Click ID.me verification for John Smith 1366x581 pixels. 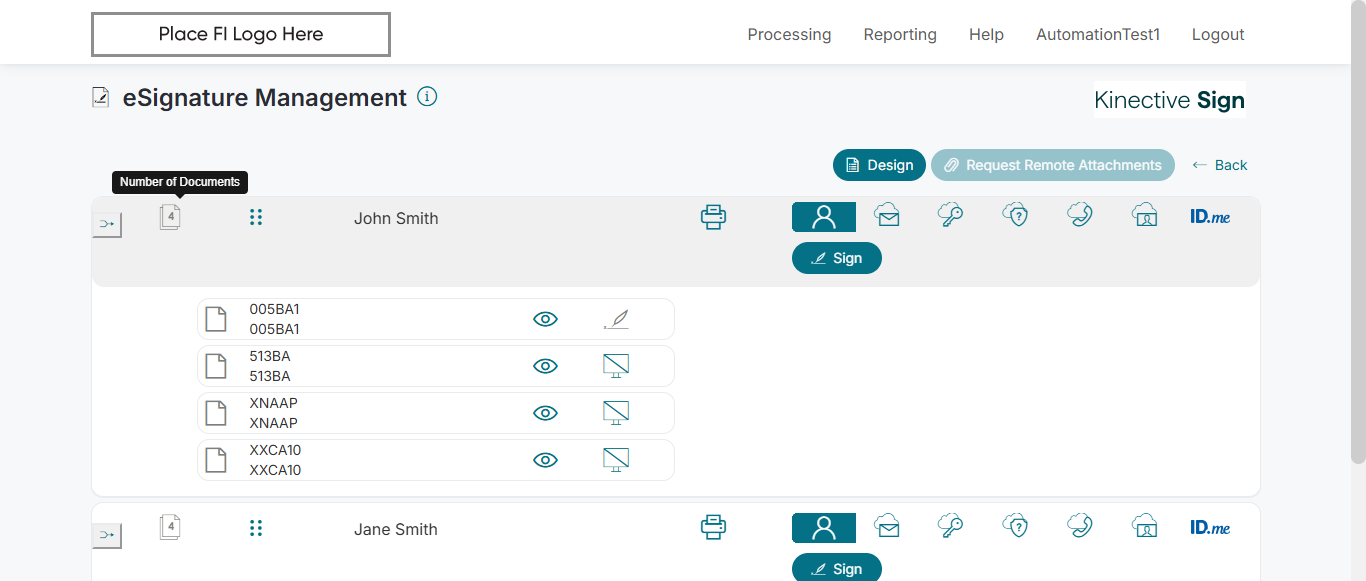pos(1210,216)
